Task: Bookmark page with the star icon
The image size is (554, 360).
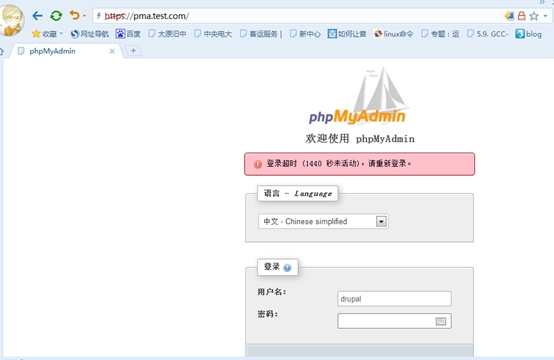Action: pyautogui.click(x=534, y=16)
